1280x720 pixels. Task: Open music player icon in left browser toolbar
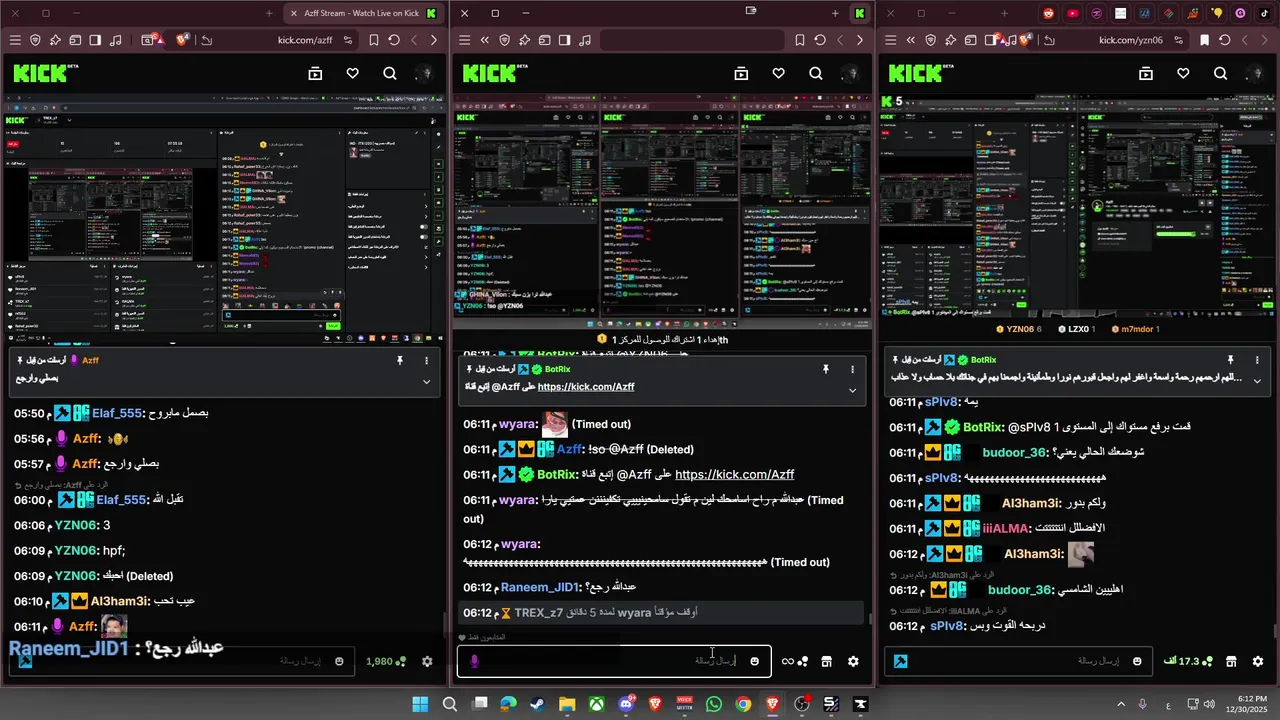[115, 40]
